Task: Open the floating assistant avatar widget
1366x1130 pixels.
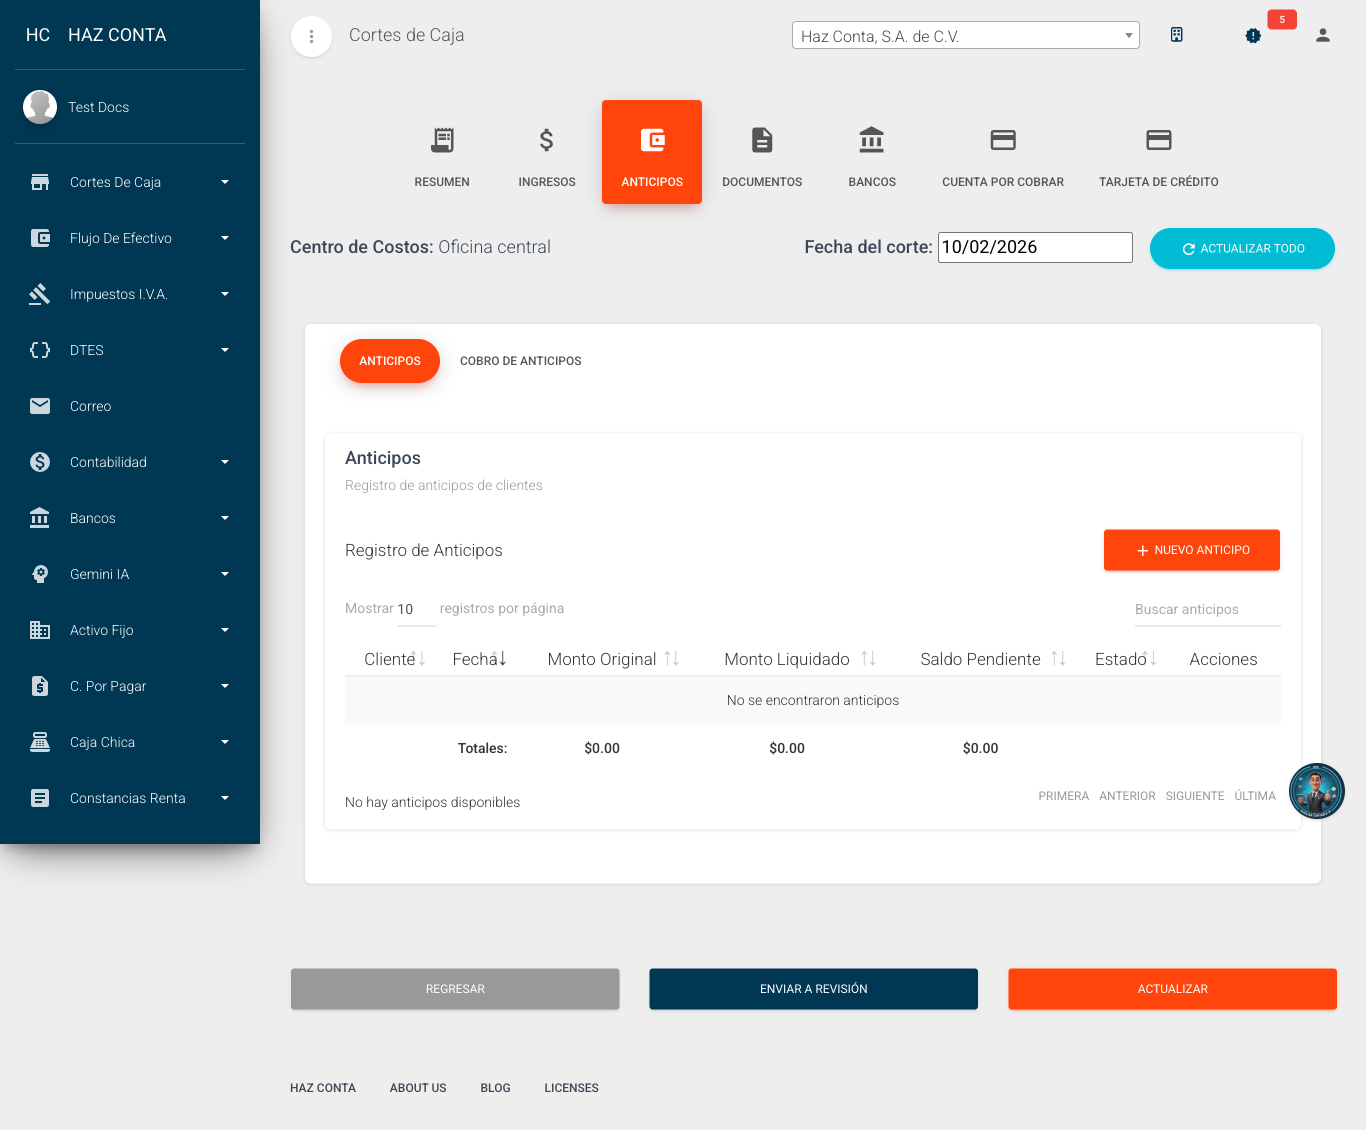Action: pos(1316,791)
